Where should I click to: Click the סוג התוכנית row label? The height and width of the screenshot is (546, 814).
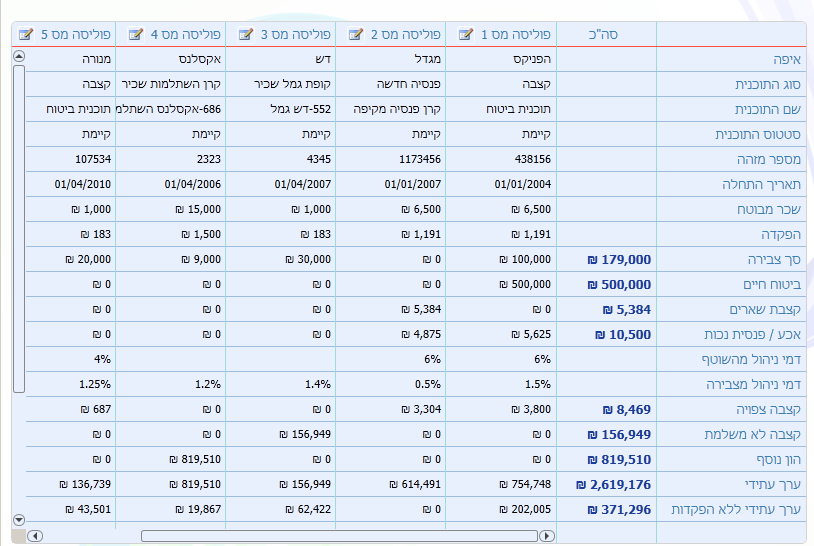pyautogui.click(x=768, y=85)
